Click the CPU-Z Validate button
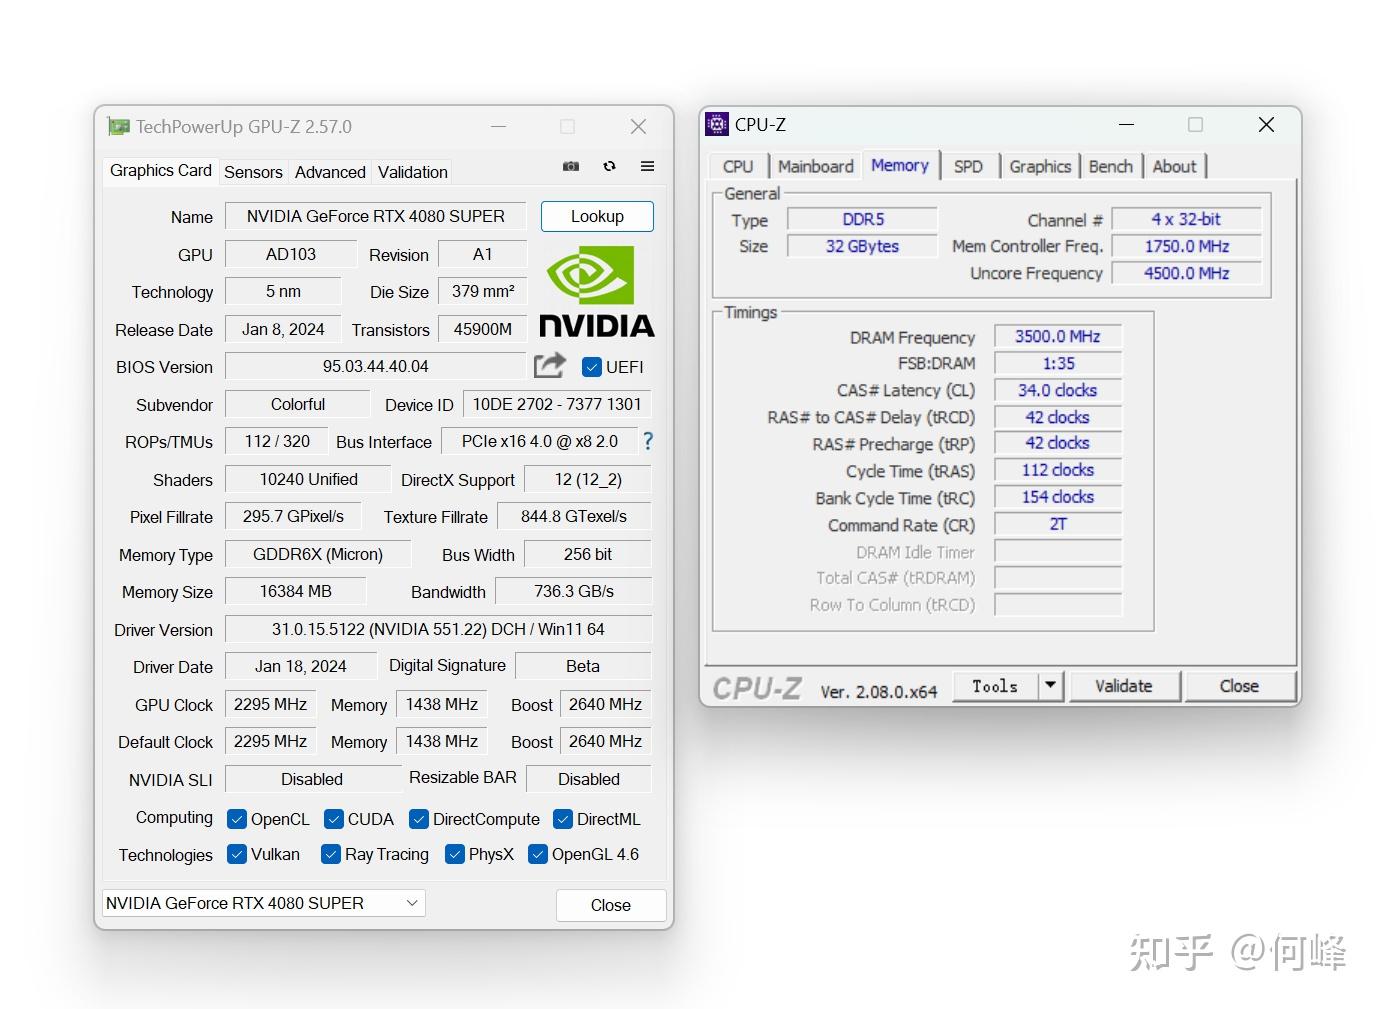The height and width of the screenshot is (1009, 1382). click(1123, 686)
